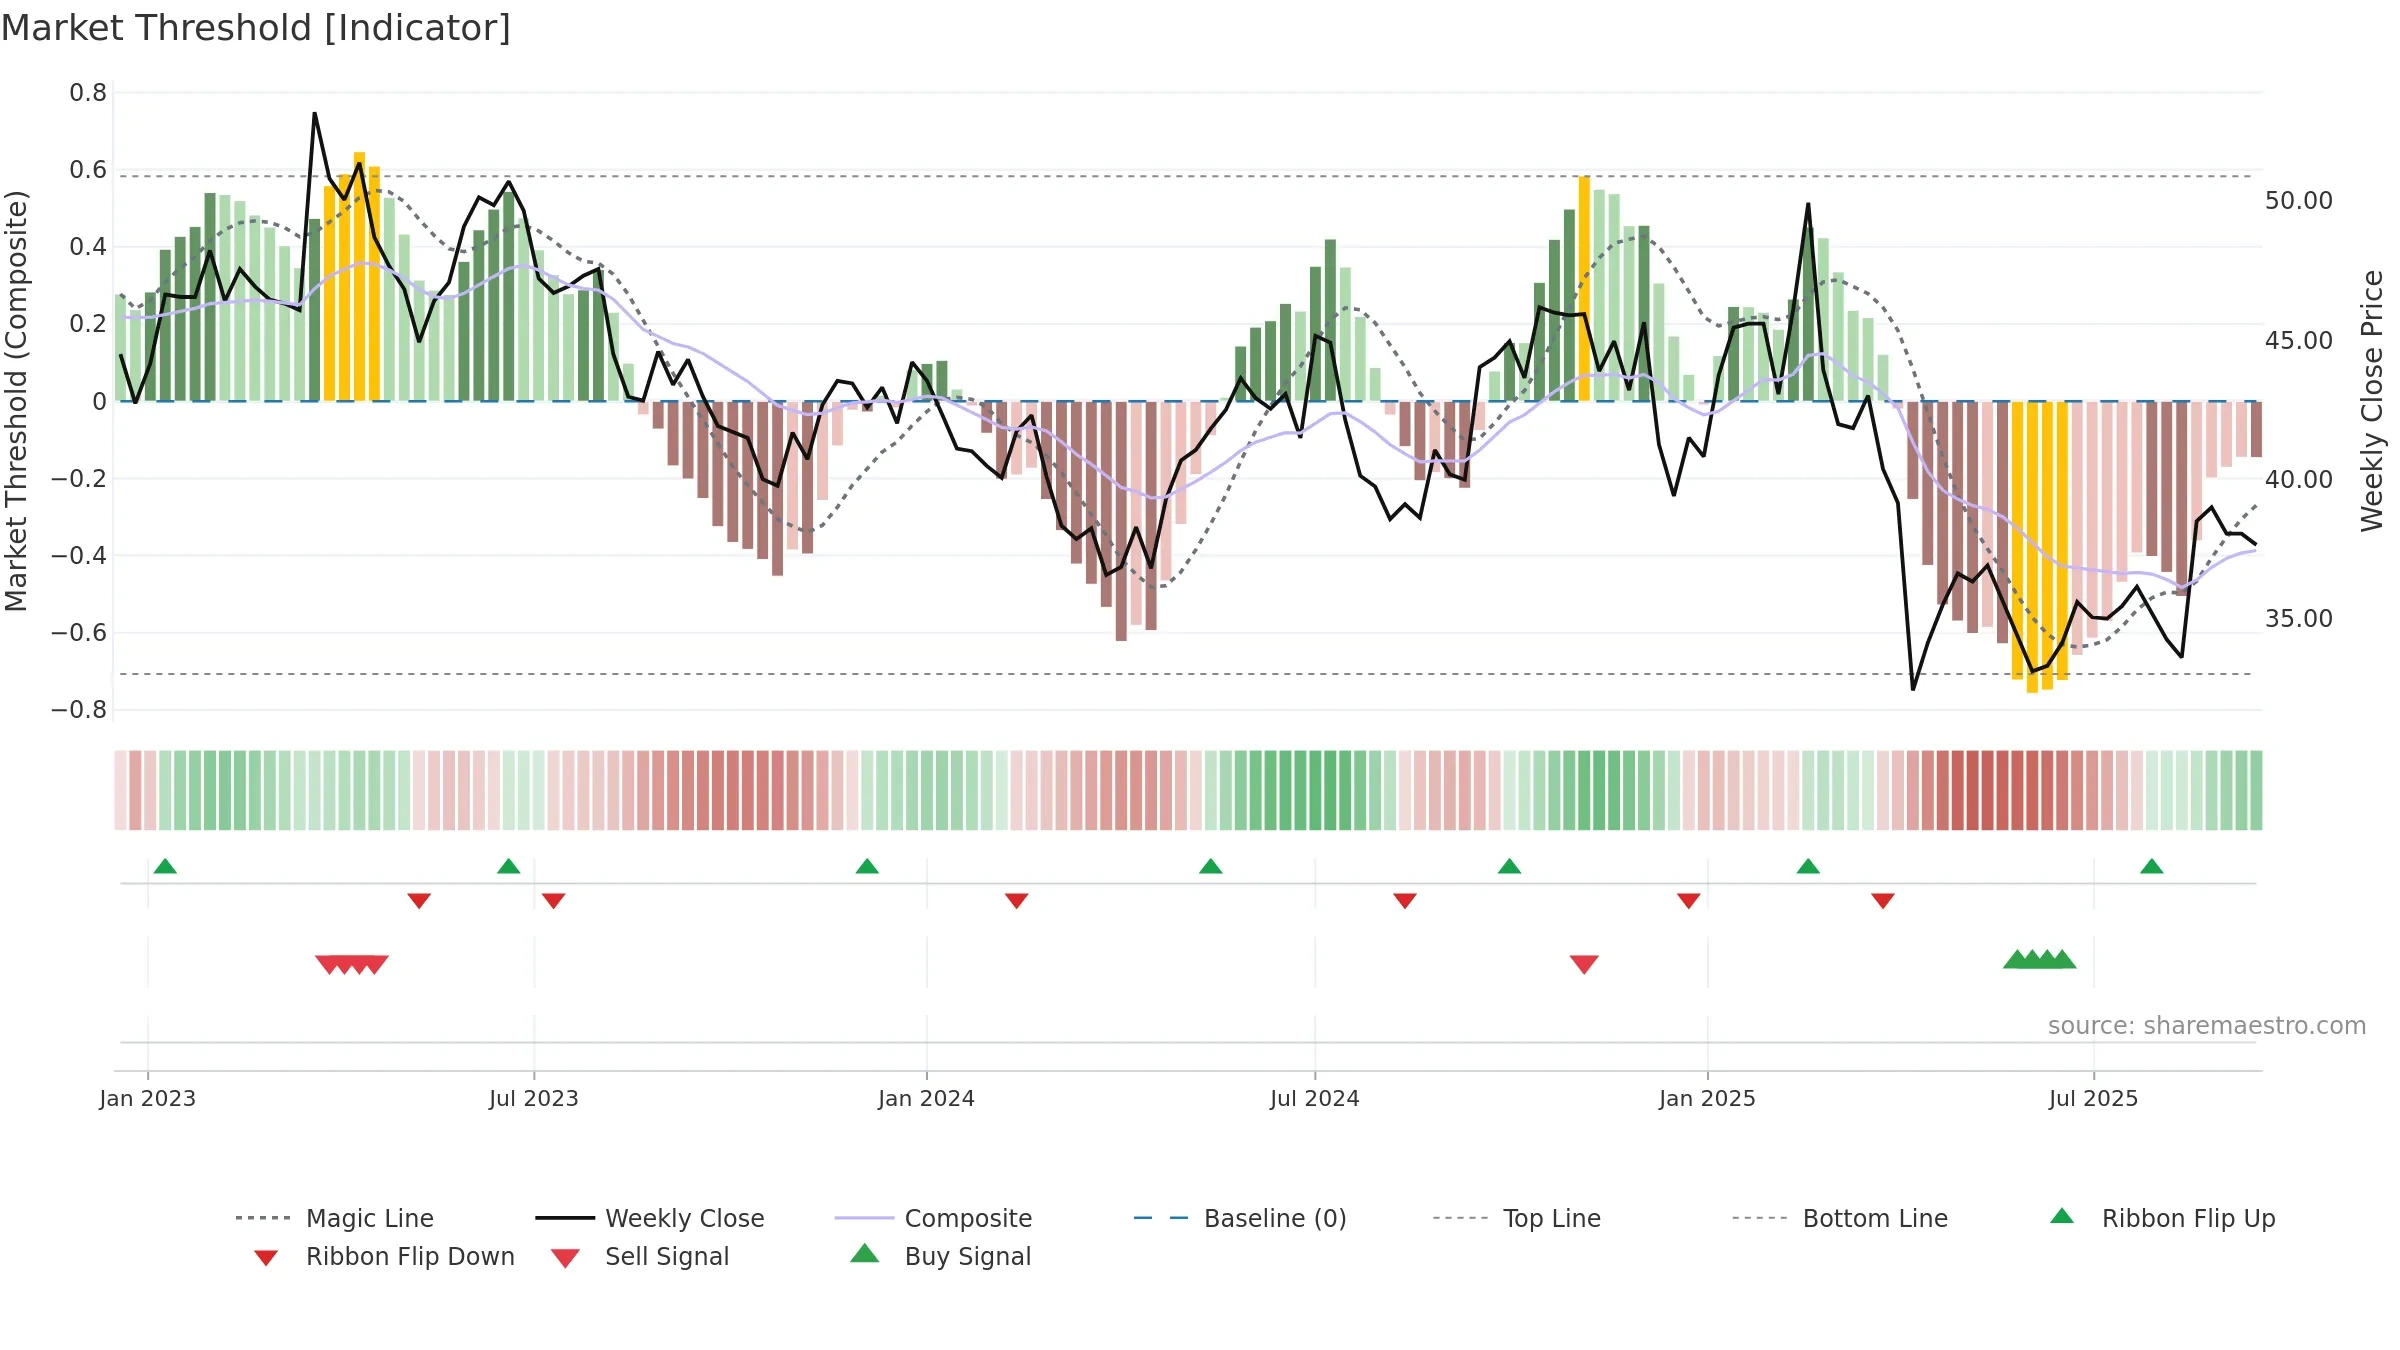The width and height of the screenshot is (2400, 1350).
Task: Click the Ribbon Flip Up legend triangle icon
Action: pos(2062,1216)
